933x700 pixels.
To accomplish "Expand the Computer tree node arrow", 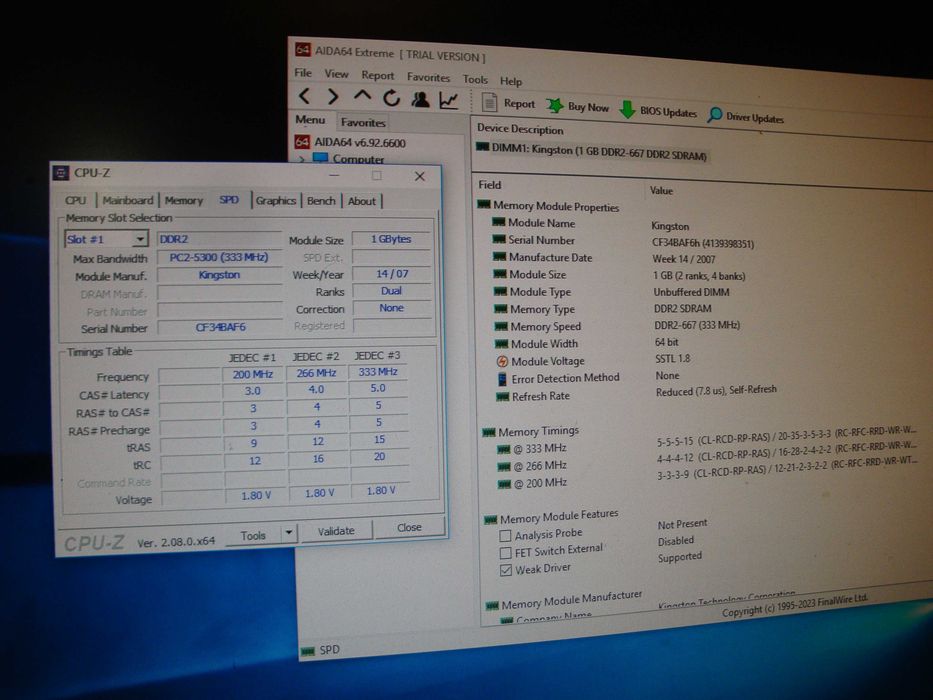I will point(302,159).
